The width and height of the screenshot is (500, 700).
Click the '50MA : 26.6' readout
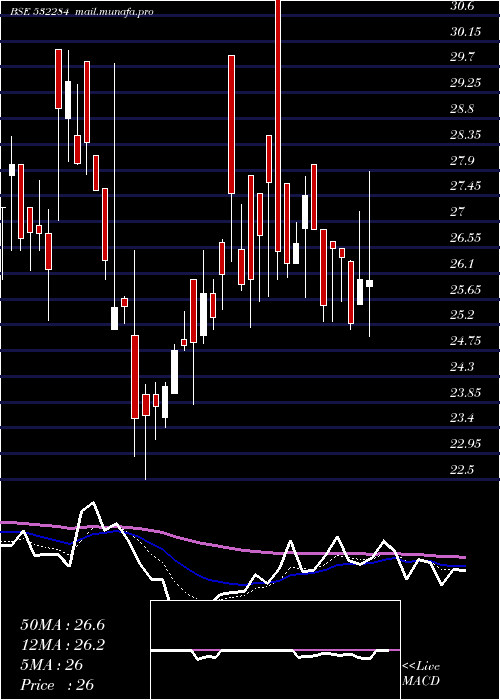[x=62, y=625]
